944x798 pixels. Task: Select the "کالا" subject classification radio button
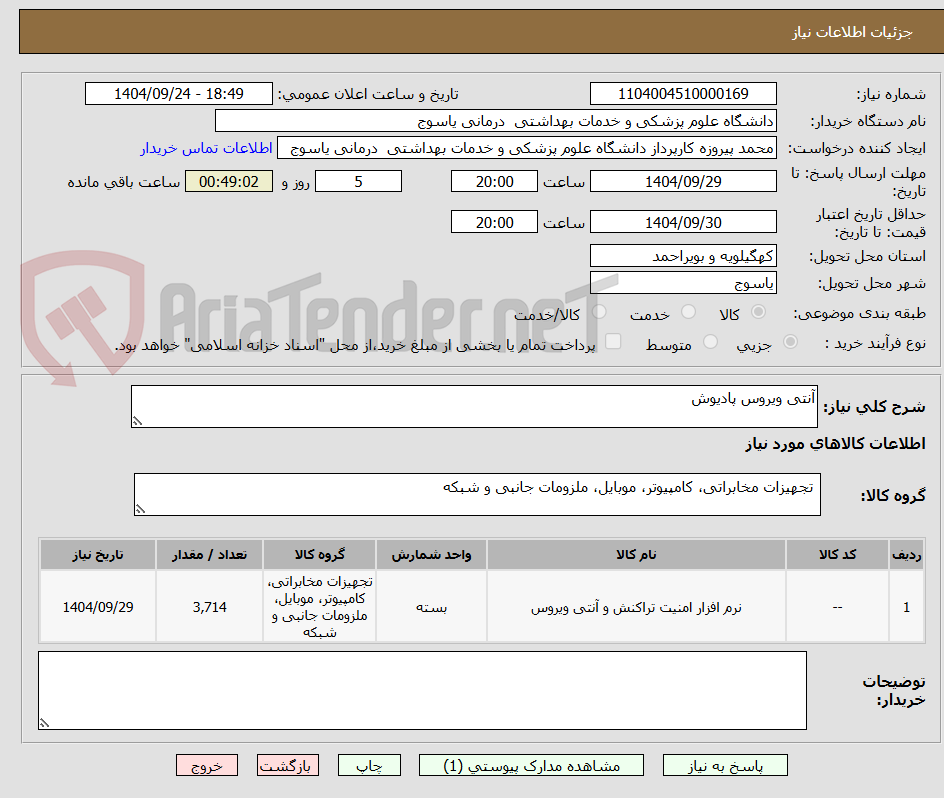click(x=758, y=313)
